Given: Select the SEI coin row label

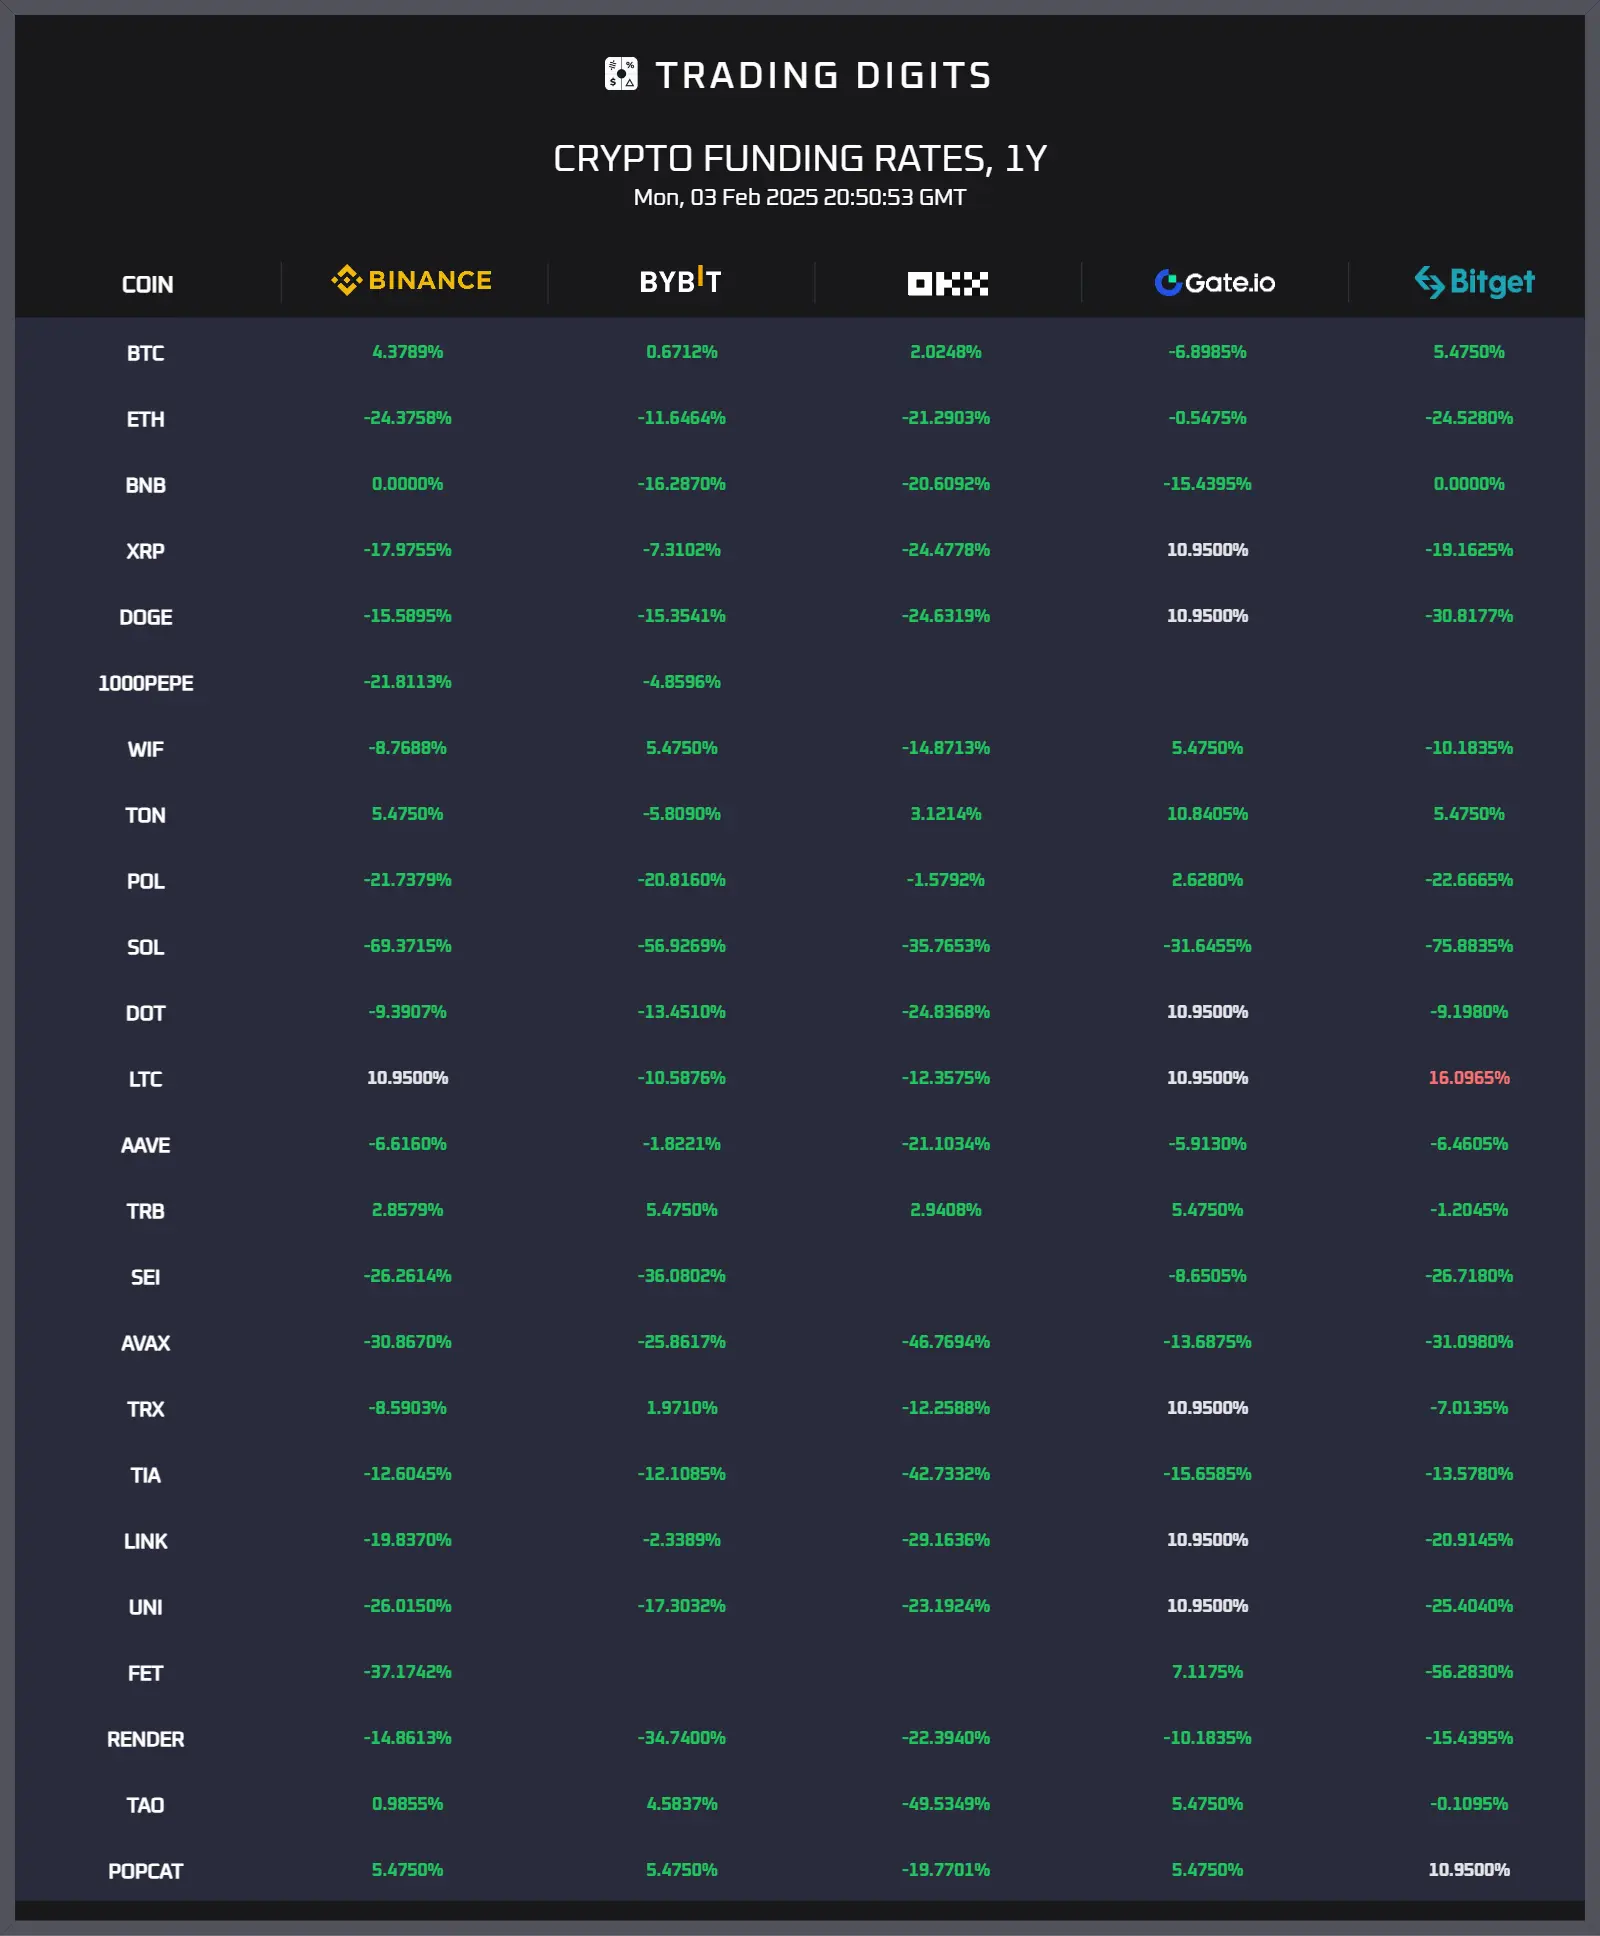Looking at the screenshot, I should [146, 1277].
